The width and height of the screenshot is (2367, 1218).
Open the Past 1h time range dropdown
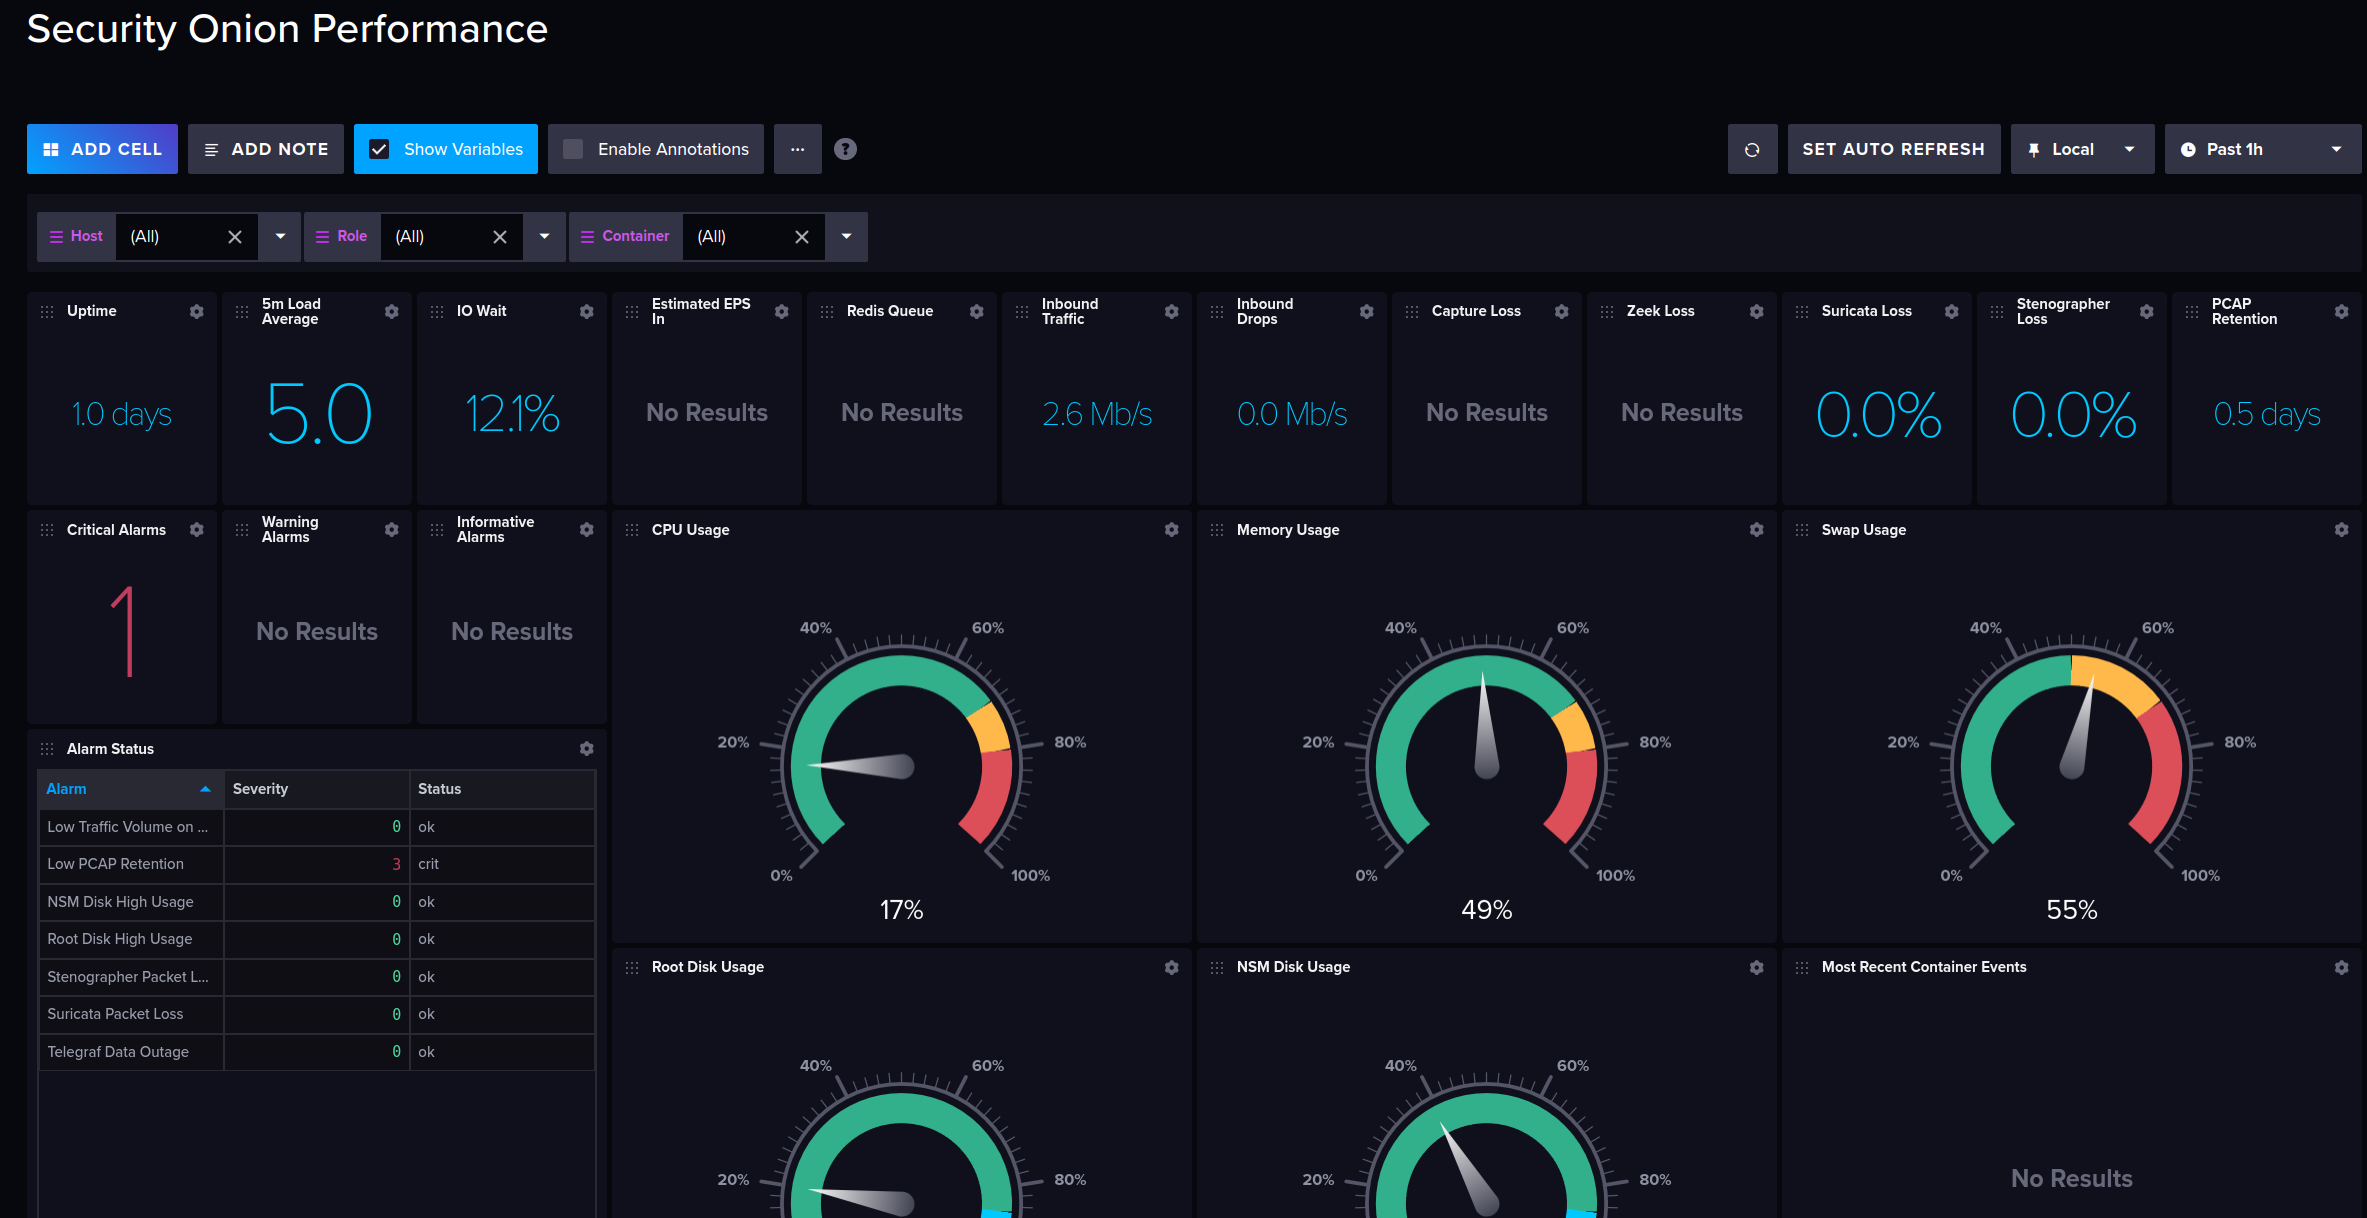2262,149
